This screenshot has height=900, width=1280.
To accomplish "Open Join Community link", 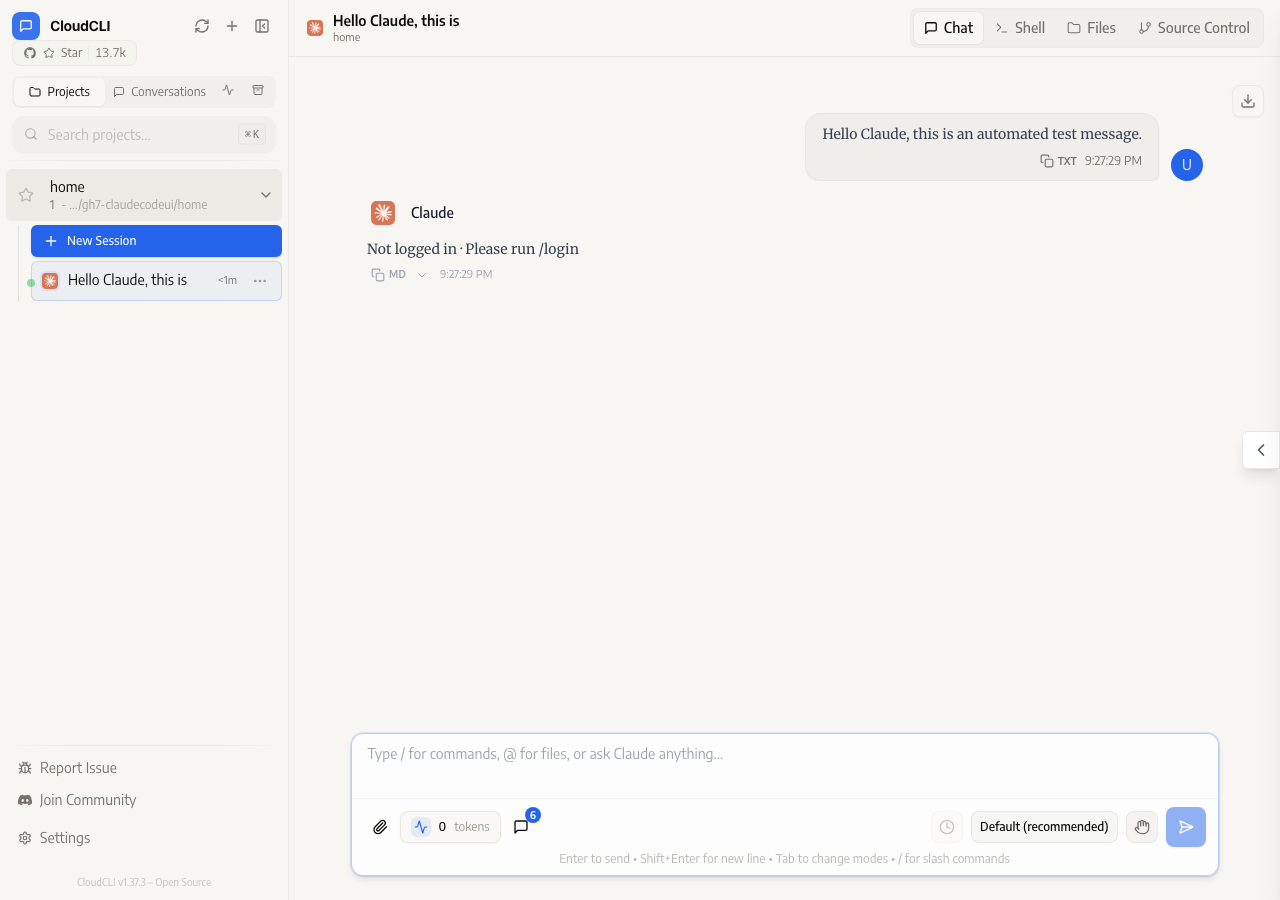I will click(x=77, y=800).
